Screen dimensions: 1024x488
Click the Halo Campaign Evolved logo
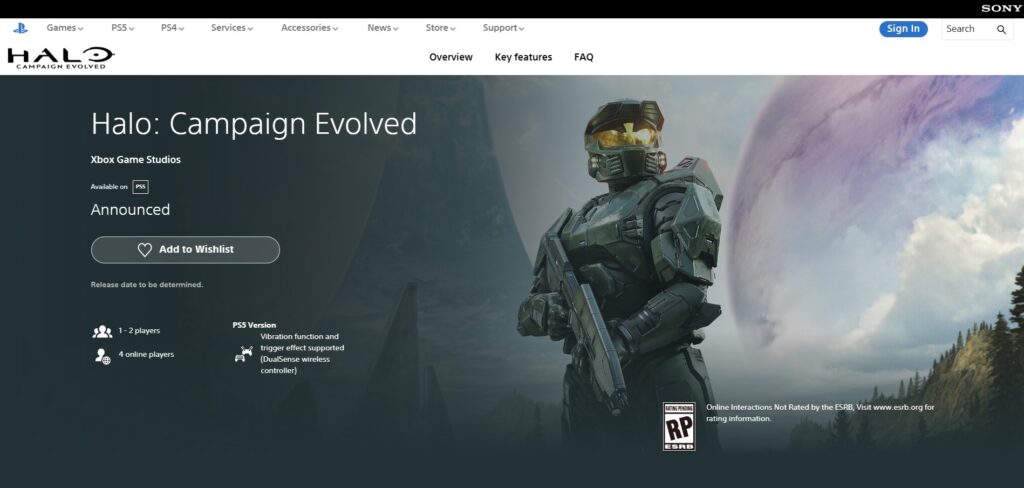(x=60, y=58)
